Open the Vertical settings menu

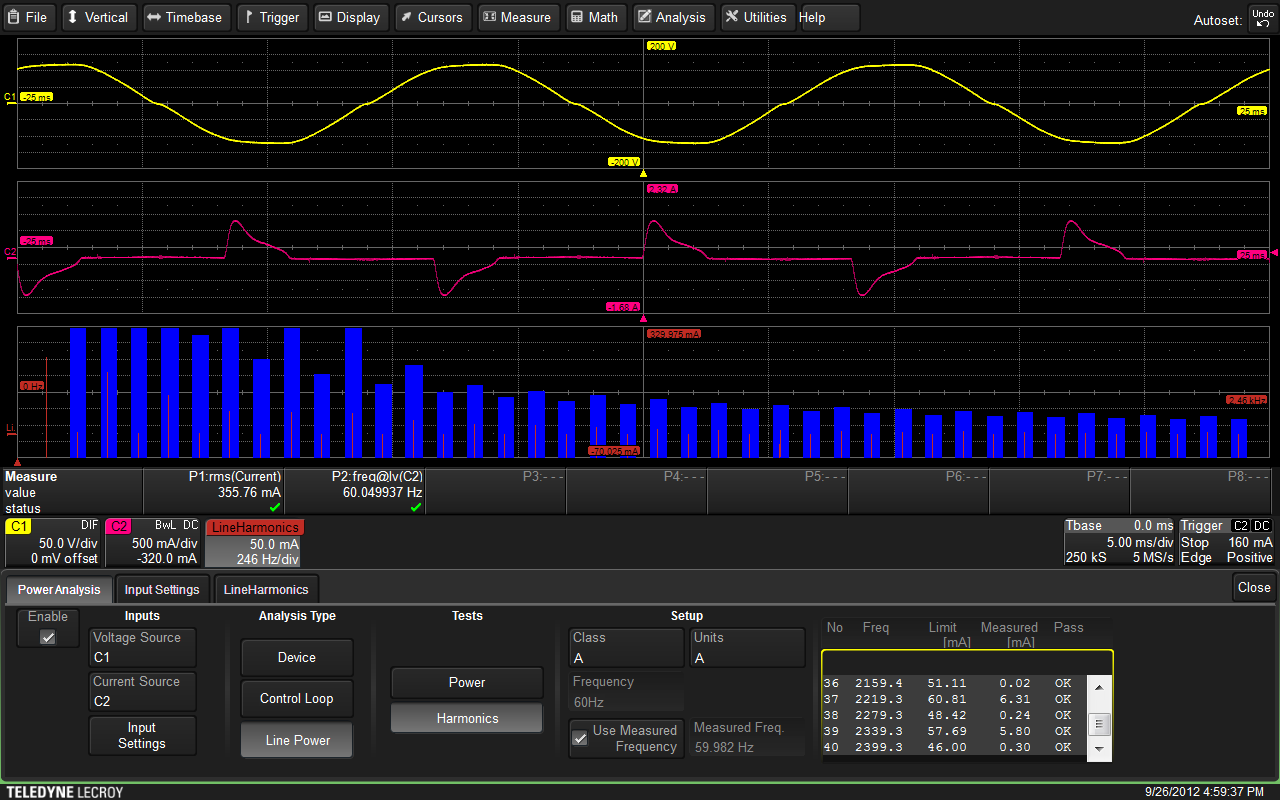click(97, 17)
